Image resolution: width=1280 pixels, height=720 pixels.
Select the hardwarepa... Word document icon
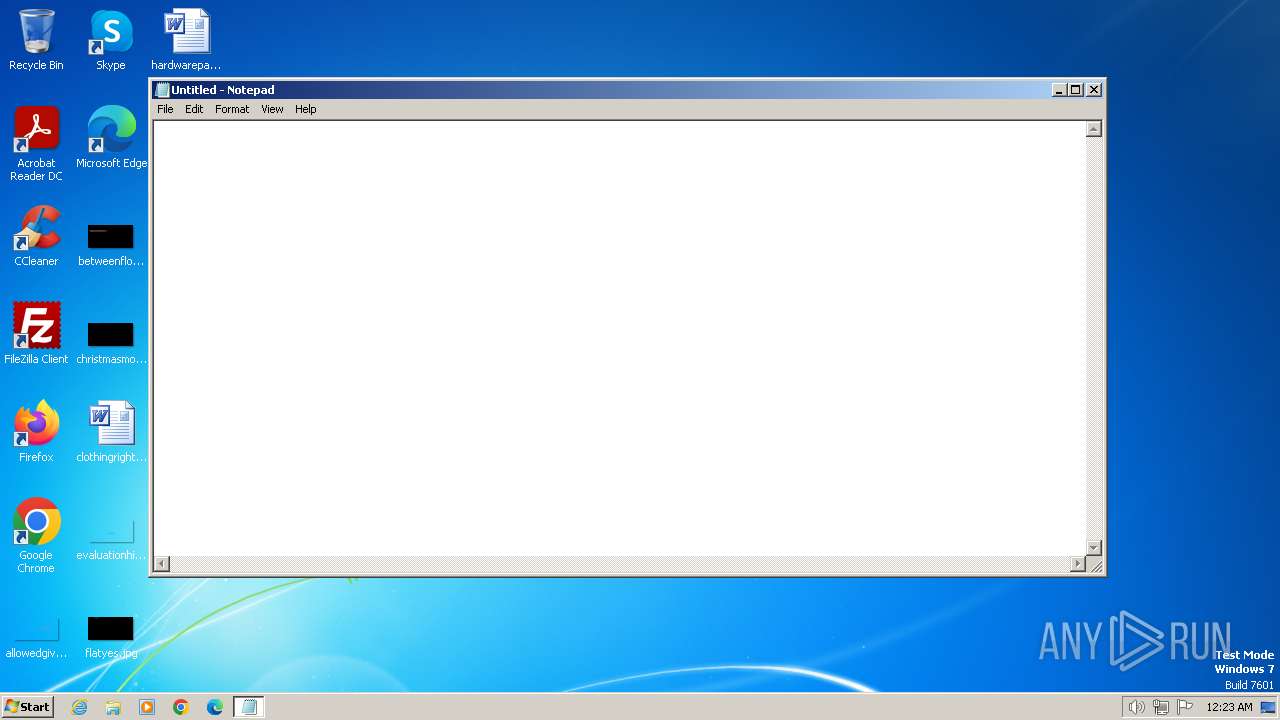pos(186,40)
